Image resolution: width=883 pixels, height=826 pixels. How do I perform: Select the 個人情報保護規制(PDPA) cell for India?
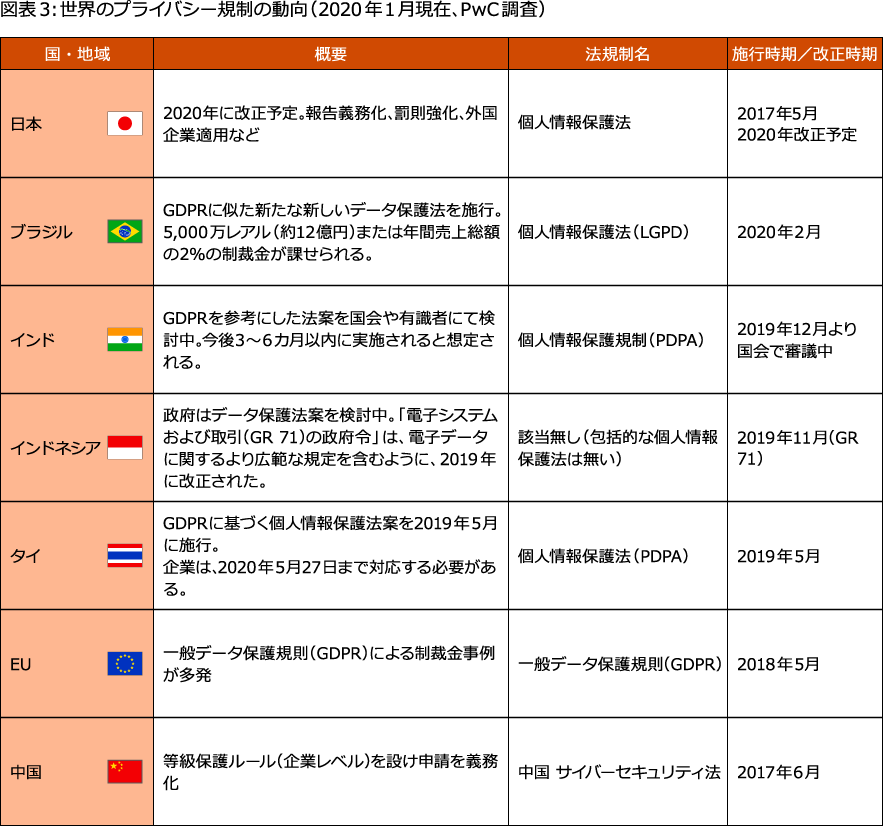pos(611,340)
